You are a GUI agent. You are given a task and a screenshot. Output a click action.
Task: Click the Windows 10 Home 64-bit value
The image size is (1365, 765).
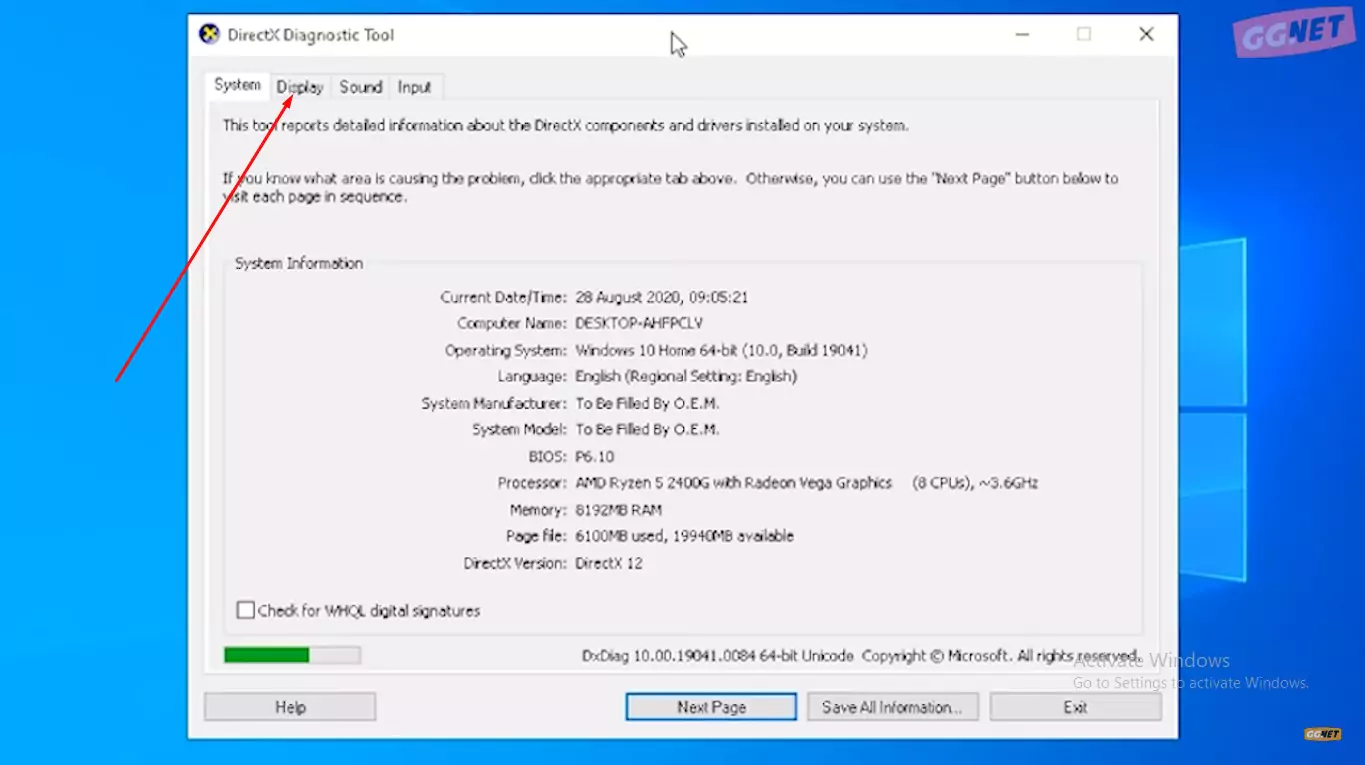(x=721, y=350)
